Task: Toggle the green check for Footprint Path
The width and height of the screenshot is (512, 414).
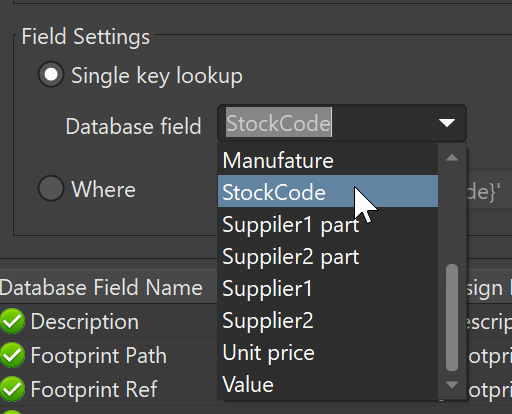Action: coord(12,355)
